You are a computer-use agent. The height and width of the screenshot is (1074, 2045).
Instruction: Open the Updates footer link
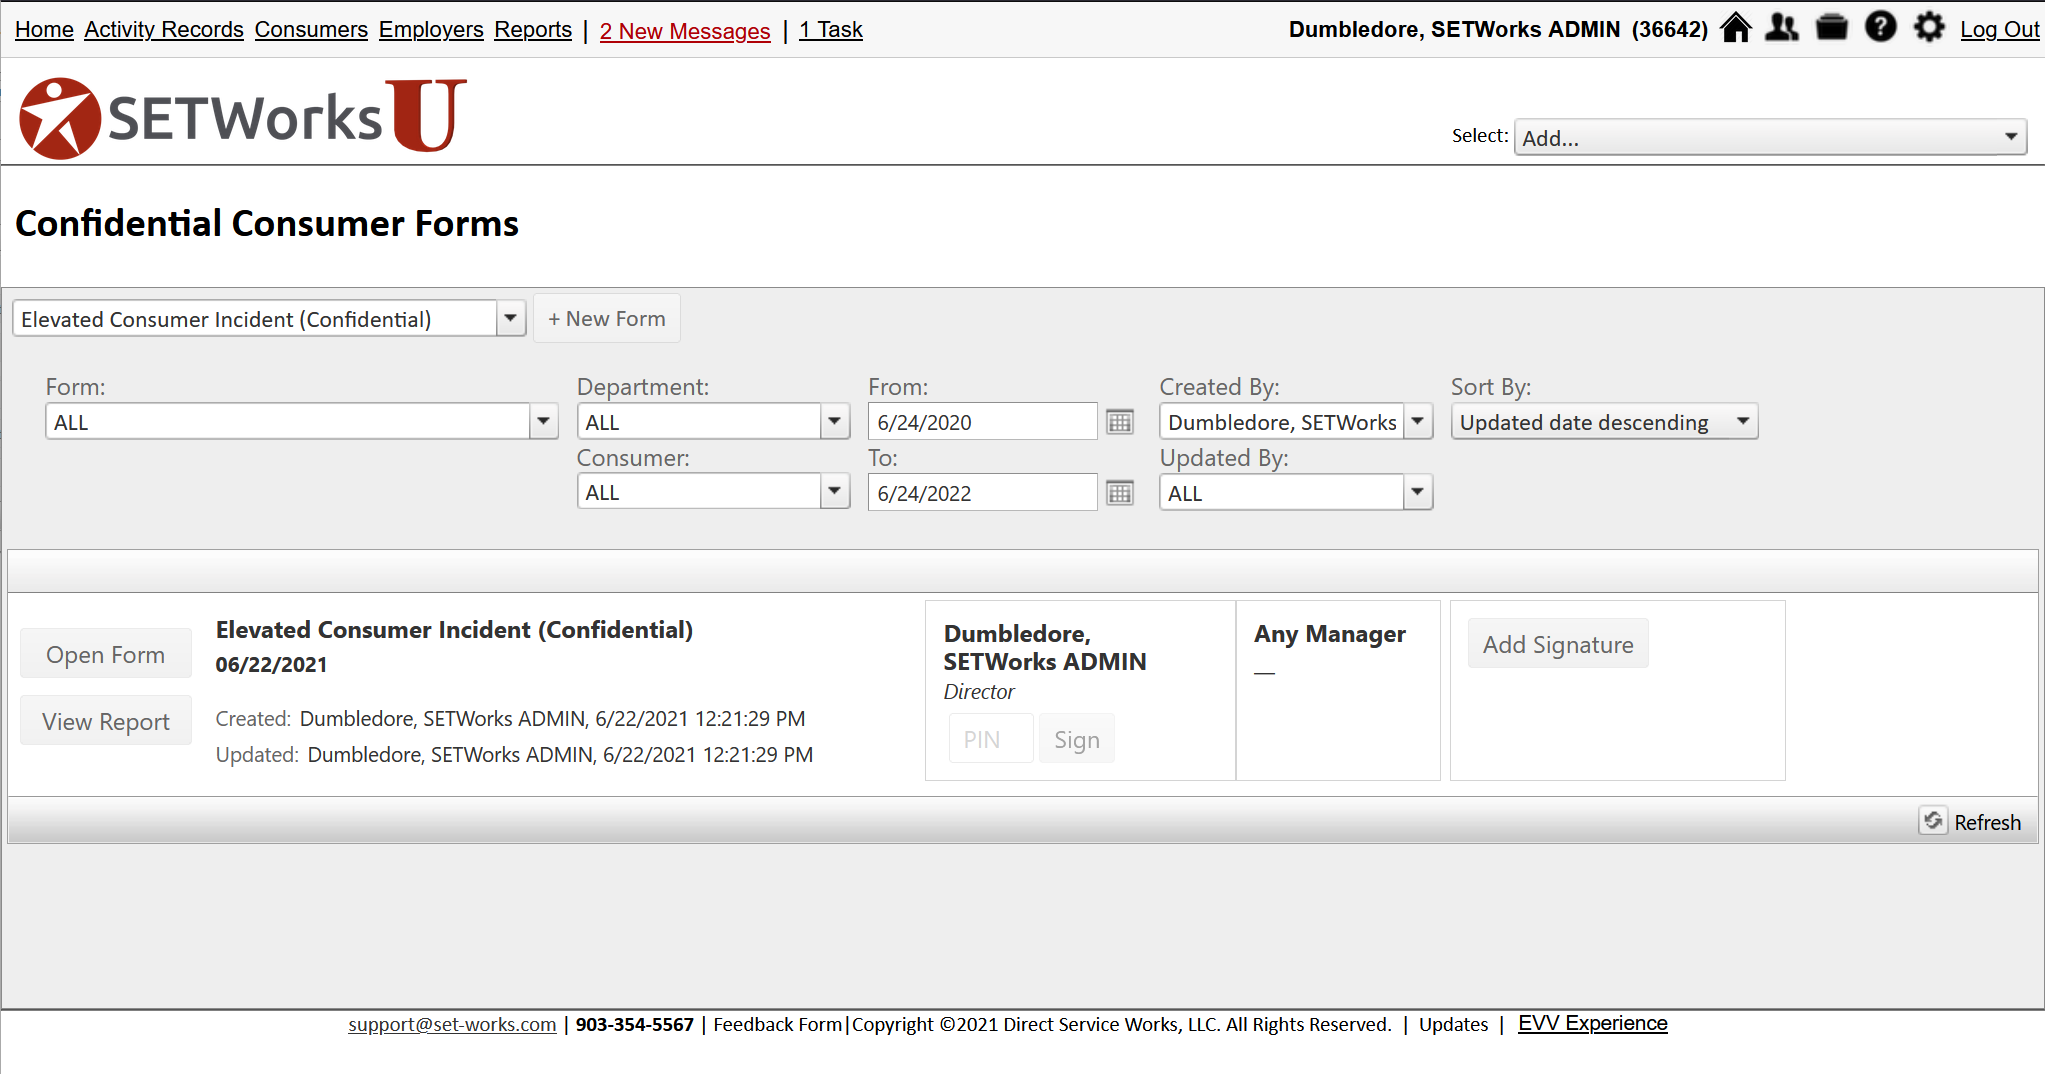[x=1453, y=1024]
